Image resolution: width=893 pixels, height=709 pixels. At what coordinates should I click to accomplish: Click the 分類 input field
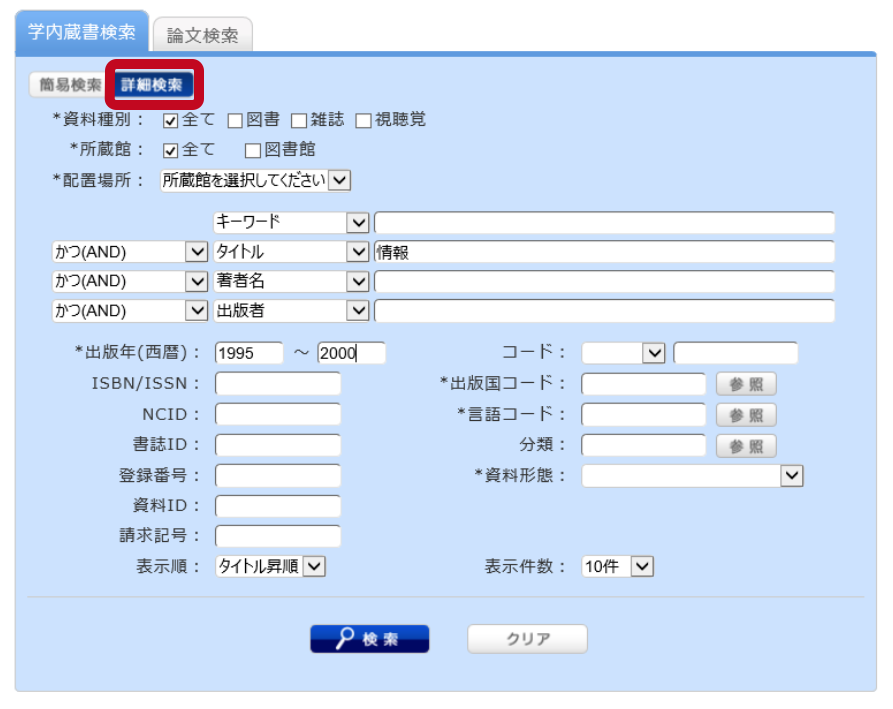(x=644, y=445)
